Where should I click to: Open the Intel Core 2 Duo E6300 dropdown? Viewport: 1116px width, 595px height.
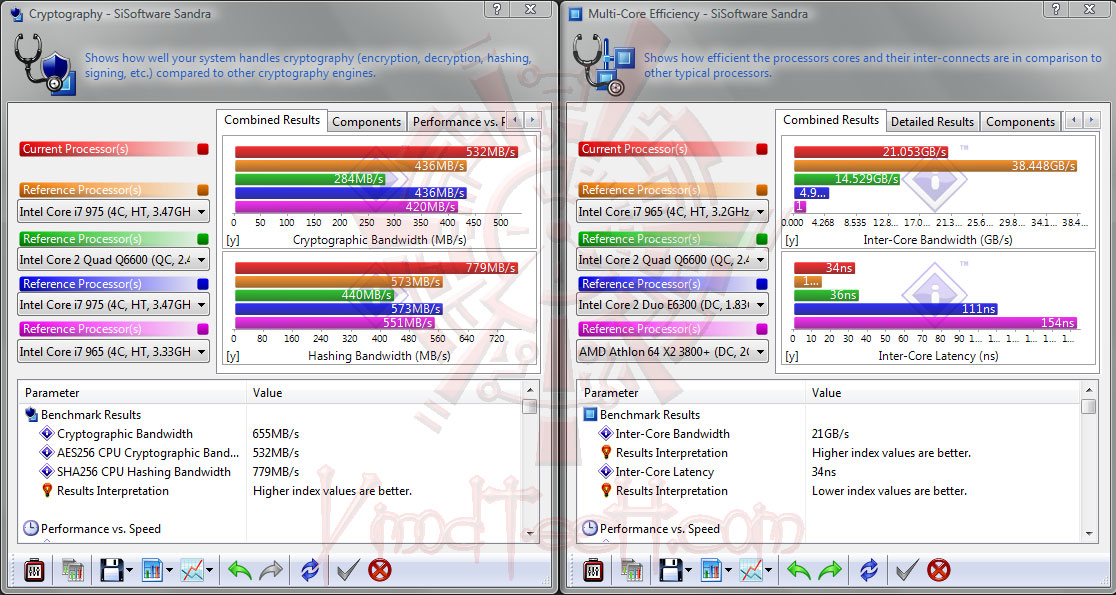(x=673, y=305)
